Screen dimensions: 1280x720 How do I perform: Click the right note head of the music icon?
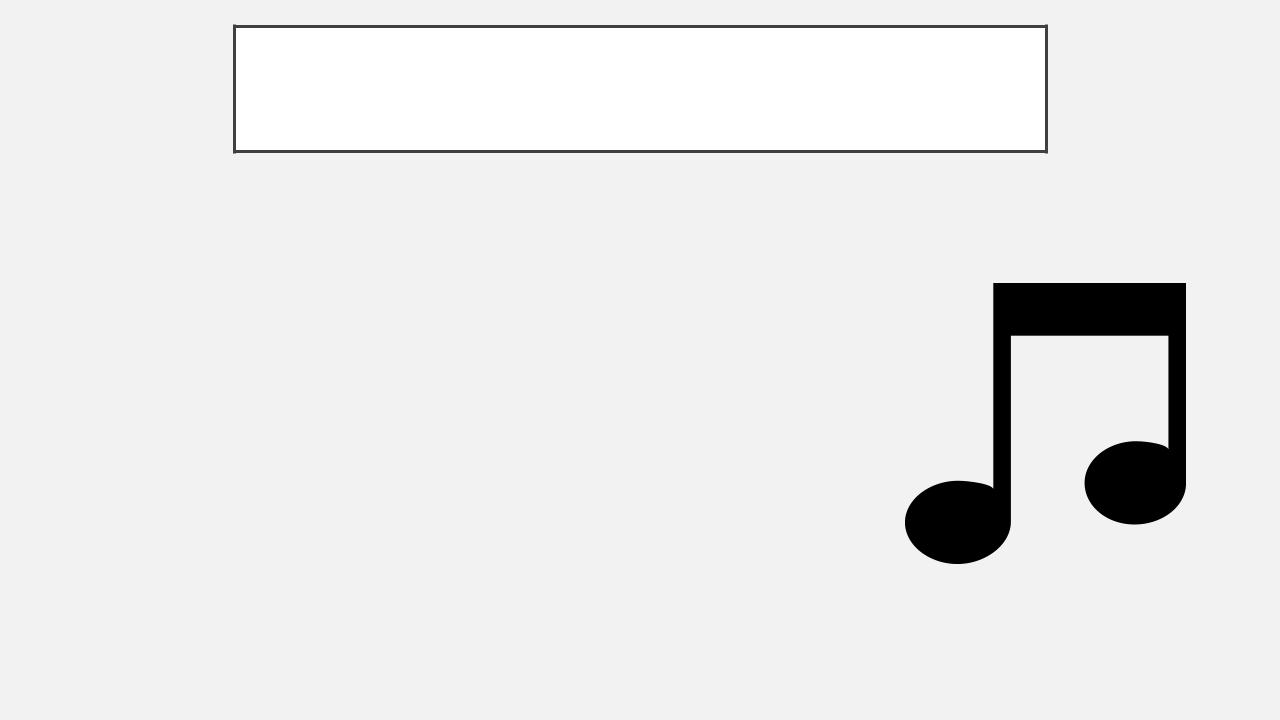pos(1135,483)
